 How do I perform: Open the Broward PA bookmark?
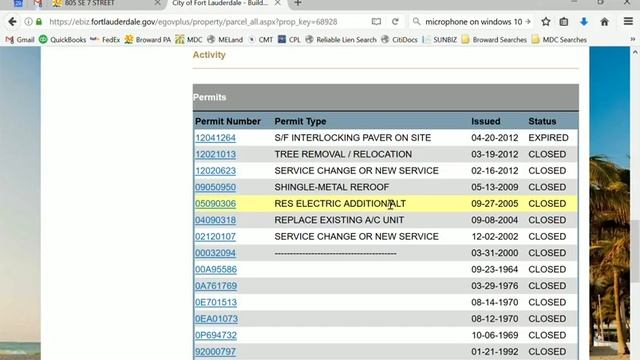click(x=148, y=40)
